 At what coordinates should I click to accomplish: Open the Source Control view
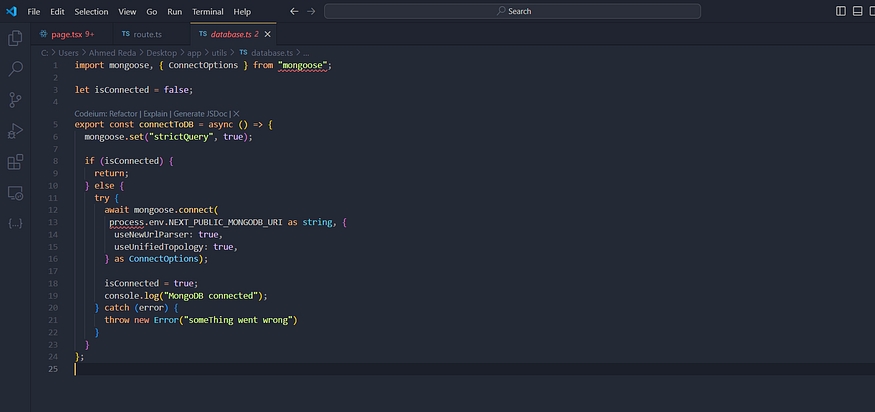tap(15, 100)
